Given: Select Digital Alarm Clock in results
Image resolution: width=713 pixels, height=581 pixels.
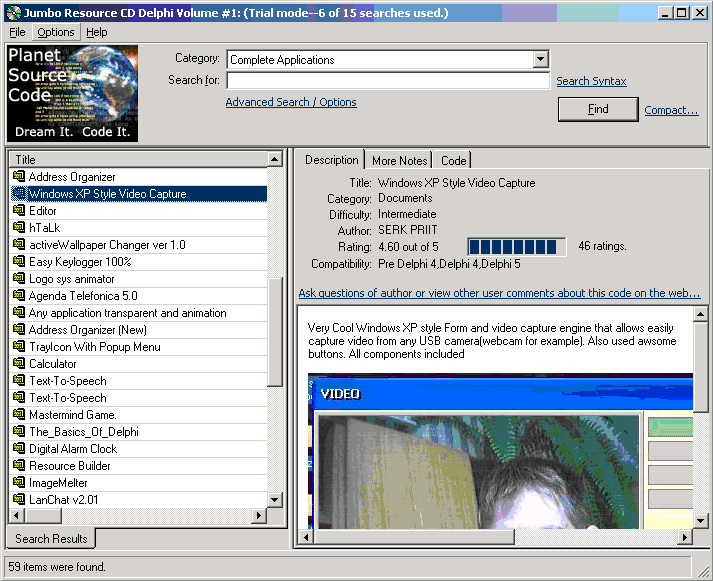Looking at the screenshot, I should 138,449.
